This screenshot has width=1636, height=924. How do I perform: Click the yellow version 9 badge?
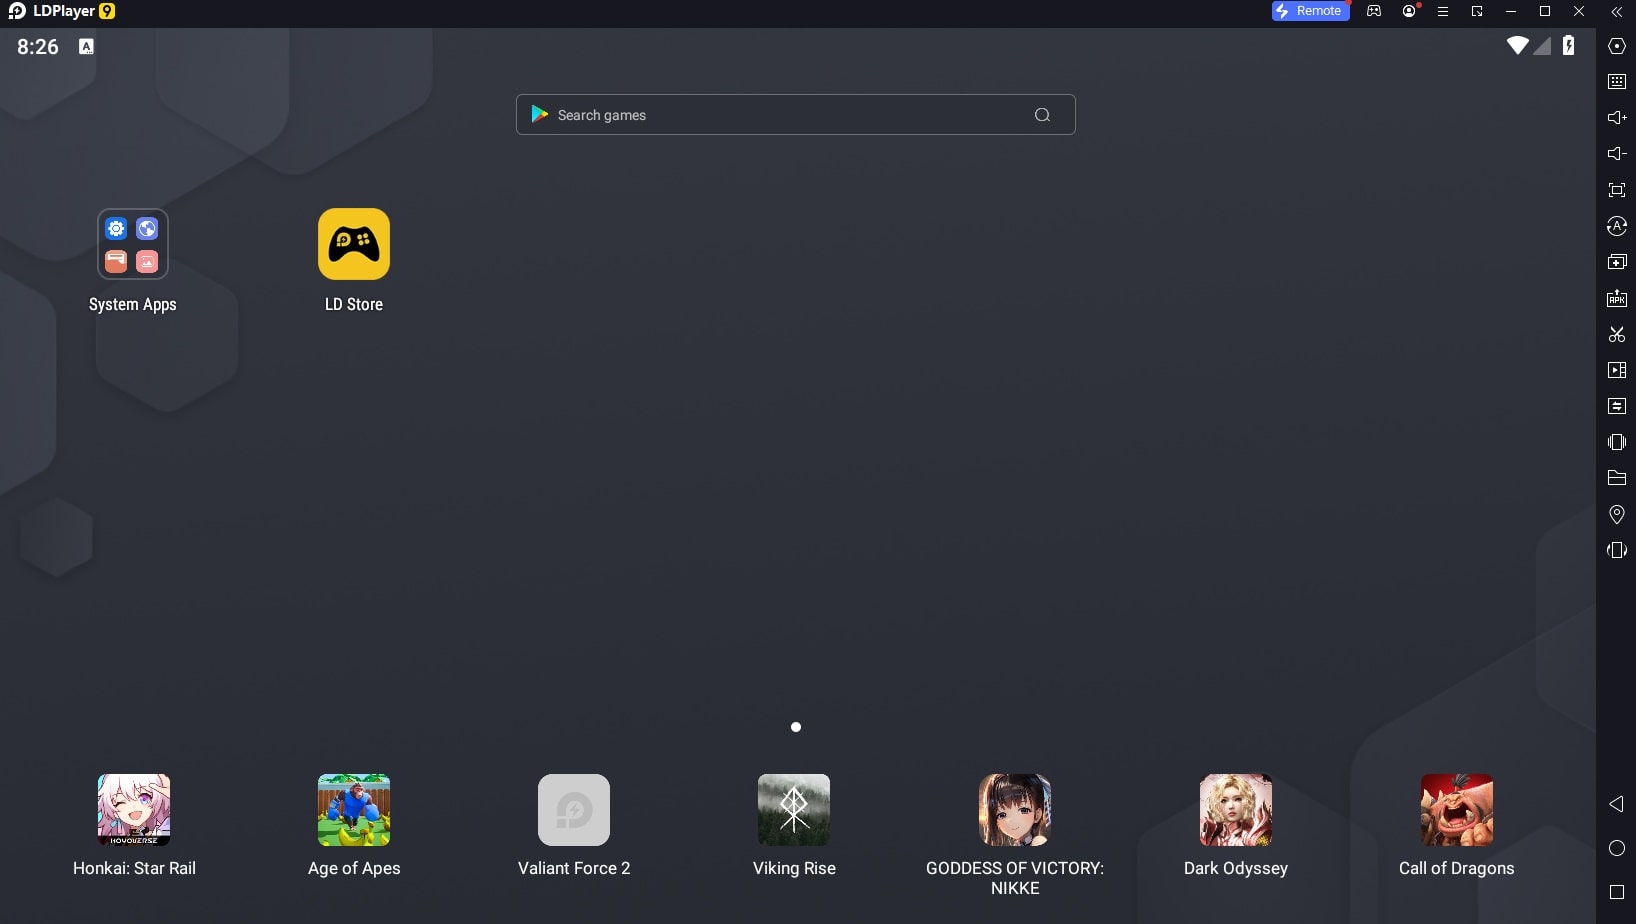point(107,11)
